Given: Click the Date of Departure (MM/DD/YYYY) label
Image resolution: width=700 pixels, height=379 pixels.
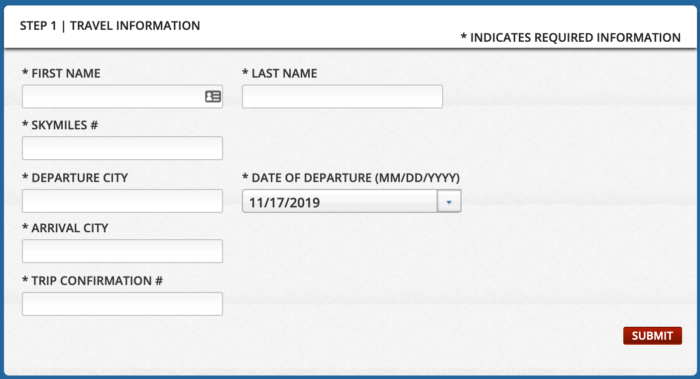Looking at the screenshot, I should (x=351, y=178).
